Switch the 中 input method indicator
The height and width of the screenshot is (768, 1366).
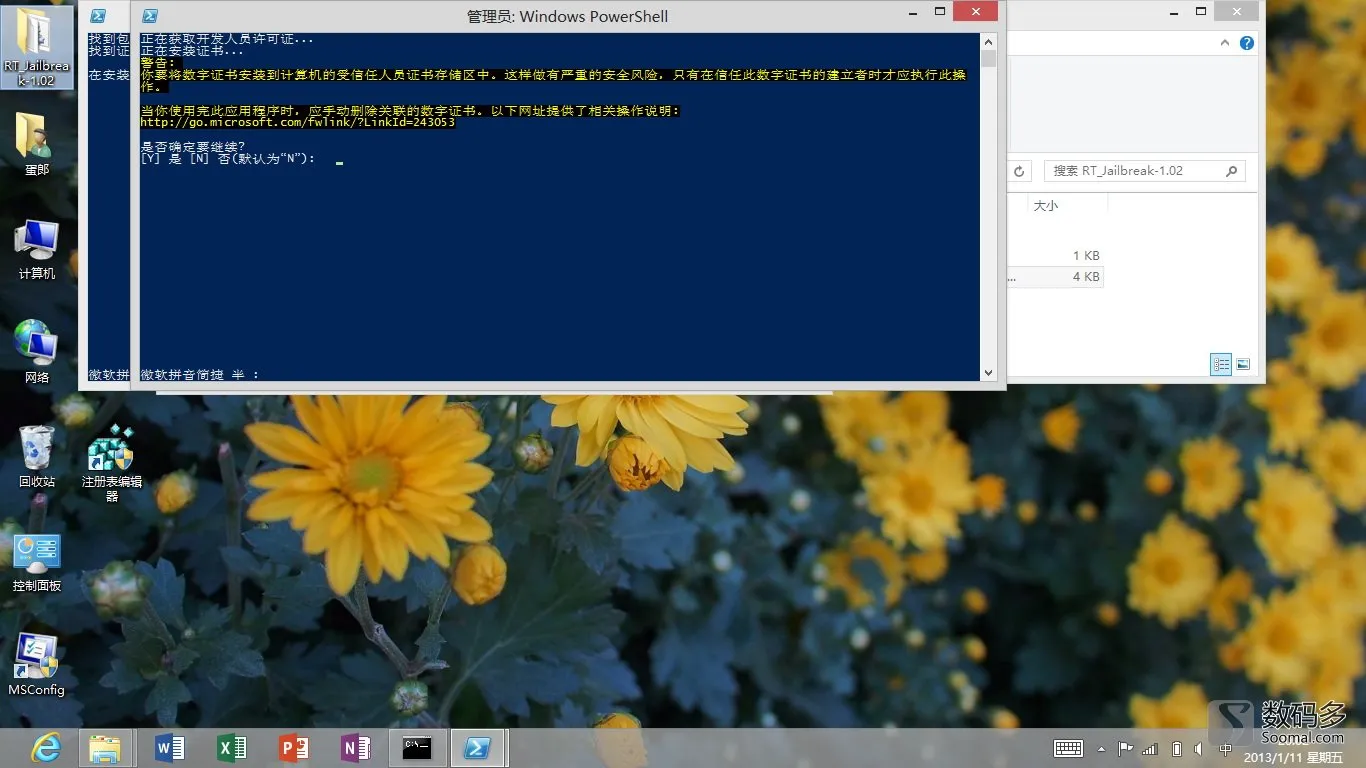[1225, 749]
